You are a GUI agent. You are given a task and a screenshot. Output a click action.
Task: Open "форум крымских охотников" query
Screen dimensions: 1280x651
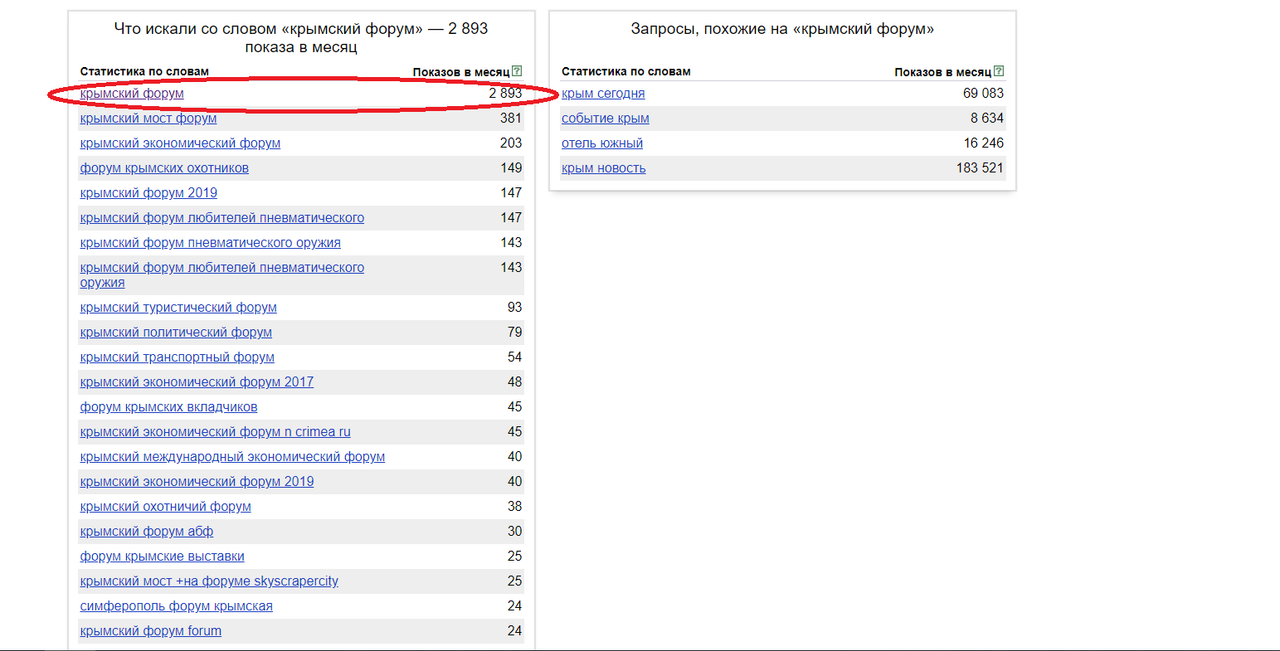164,168
